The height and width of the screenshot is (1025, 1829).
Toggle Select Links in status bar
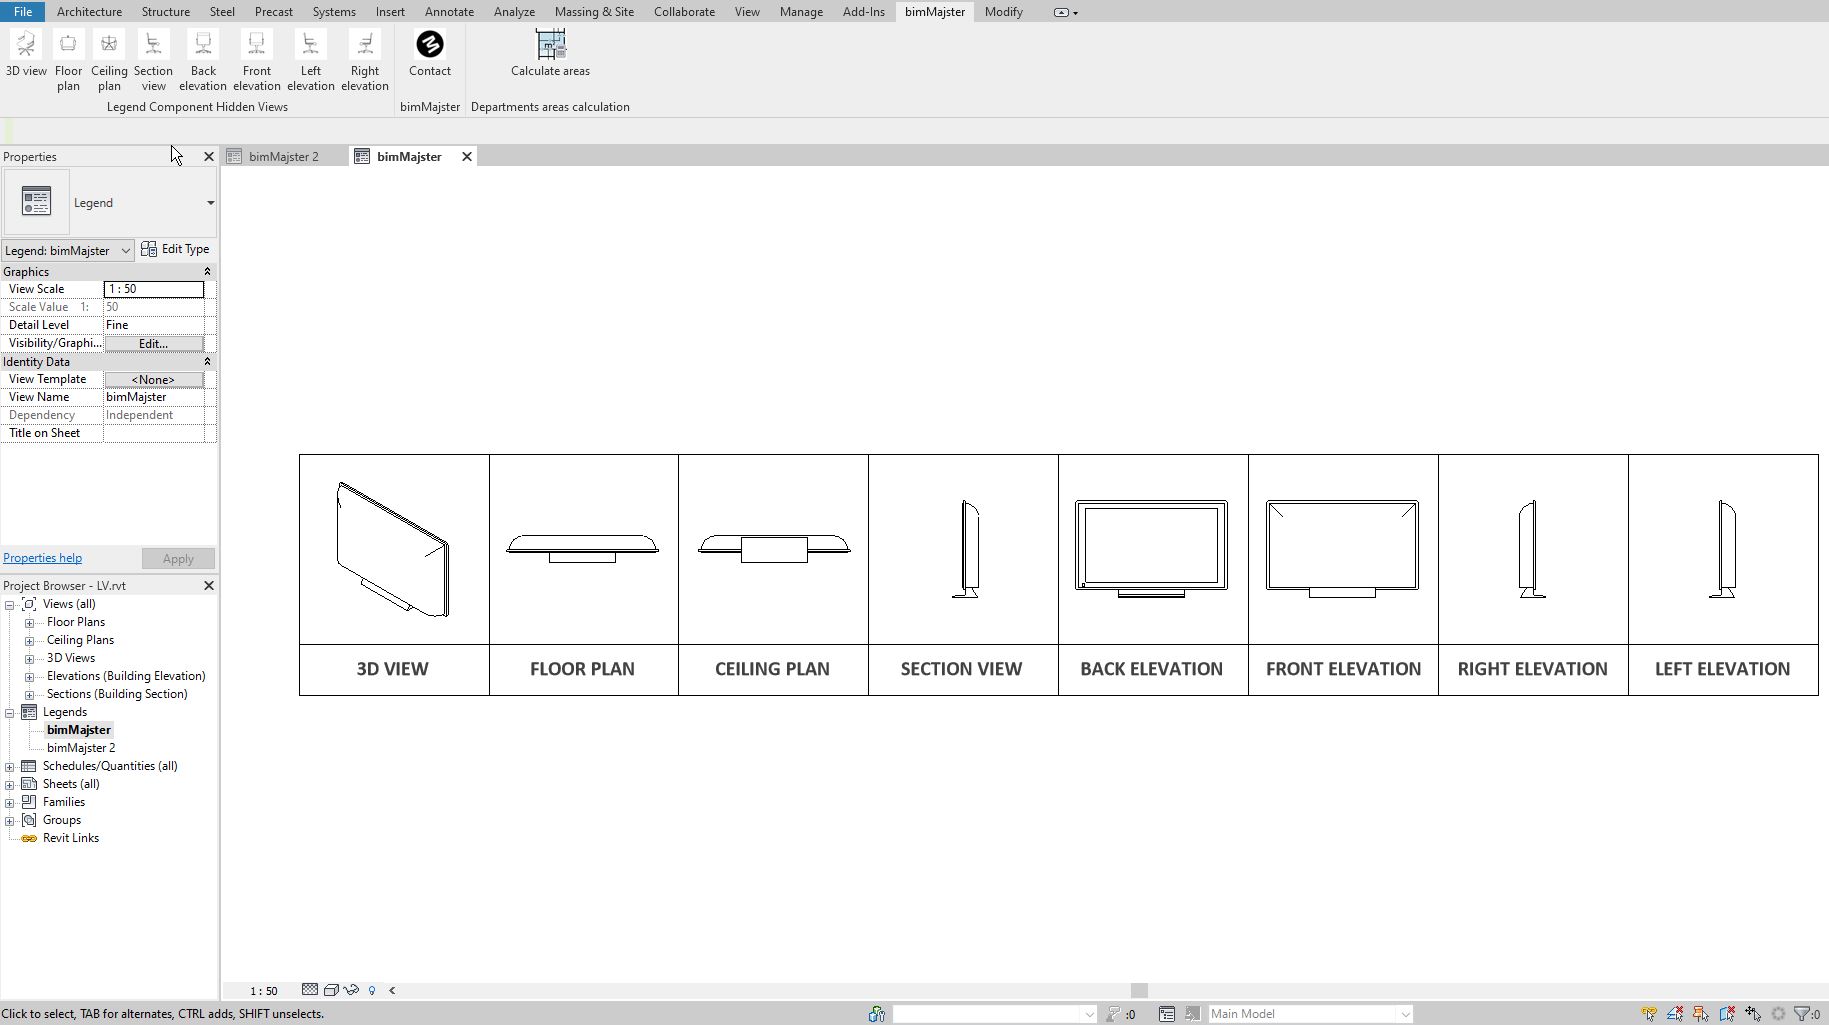tap(1649, 1014)
